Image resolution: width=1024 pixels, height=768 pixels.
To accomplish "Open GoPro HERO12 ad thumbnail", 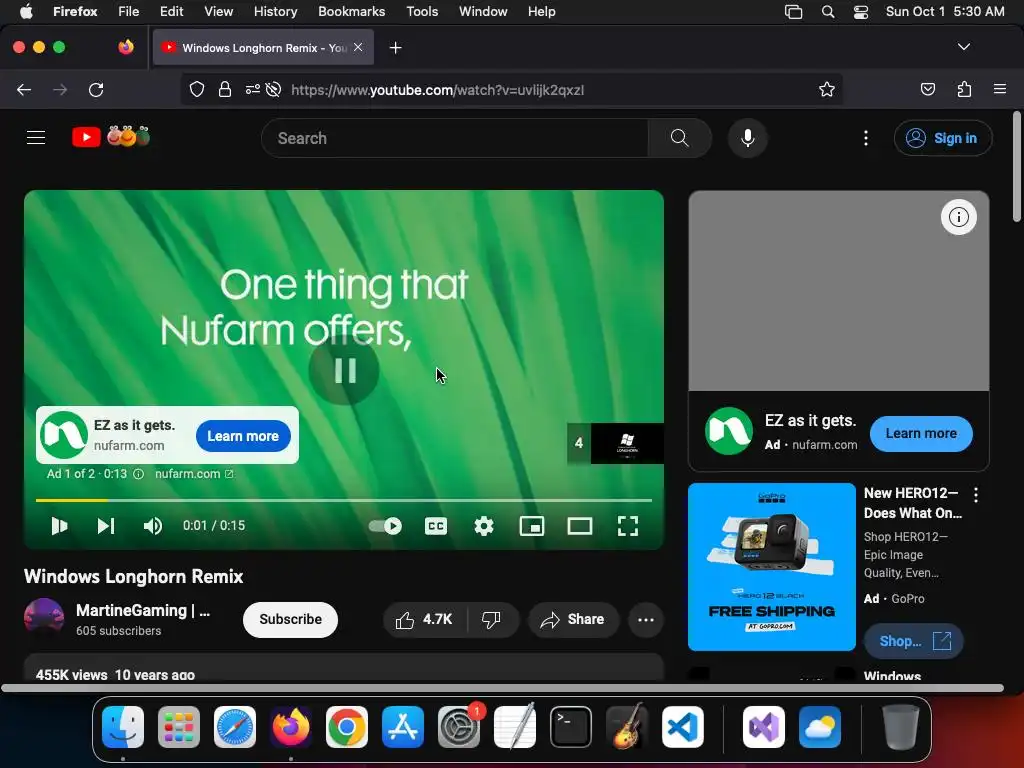I will coord(771,567).
